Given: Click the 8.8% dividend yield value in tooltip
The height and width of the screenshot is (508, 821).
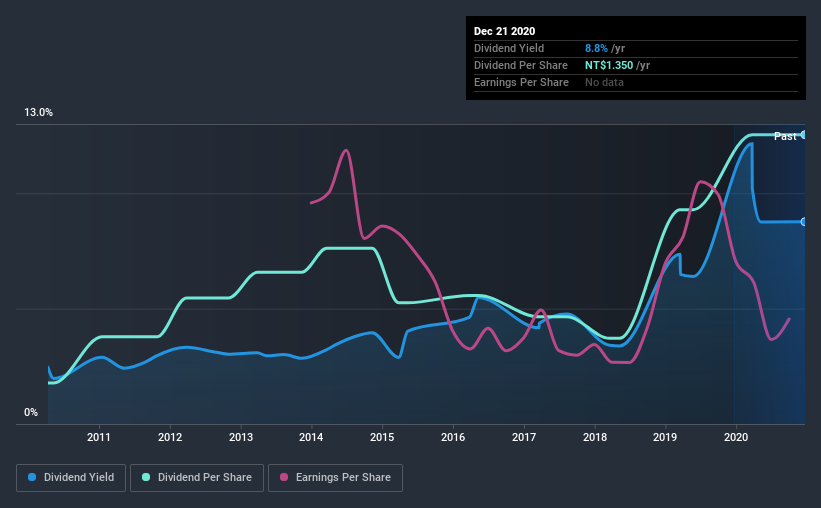Looking at the screenshot, I should coord(596,48).
